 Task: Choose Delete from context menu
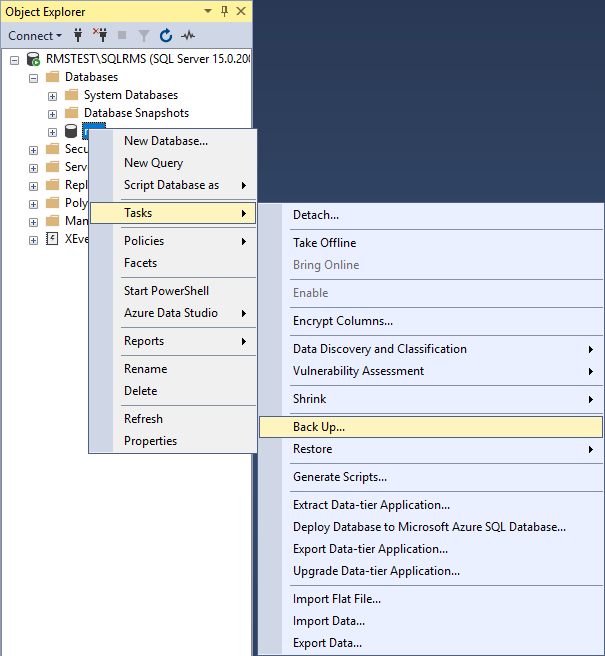(173, 391)
